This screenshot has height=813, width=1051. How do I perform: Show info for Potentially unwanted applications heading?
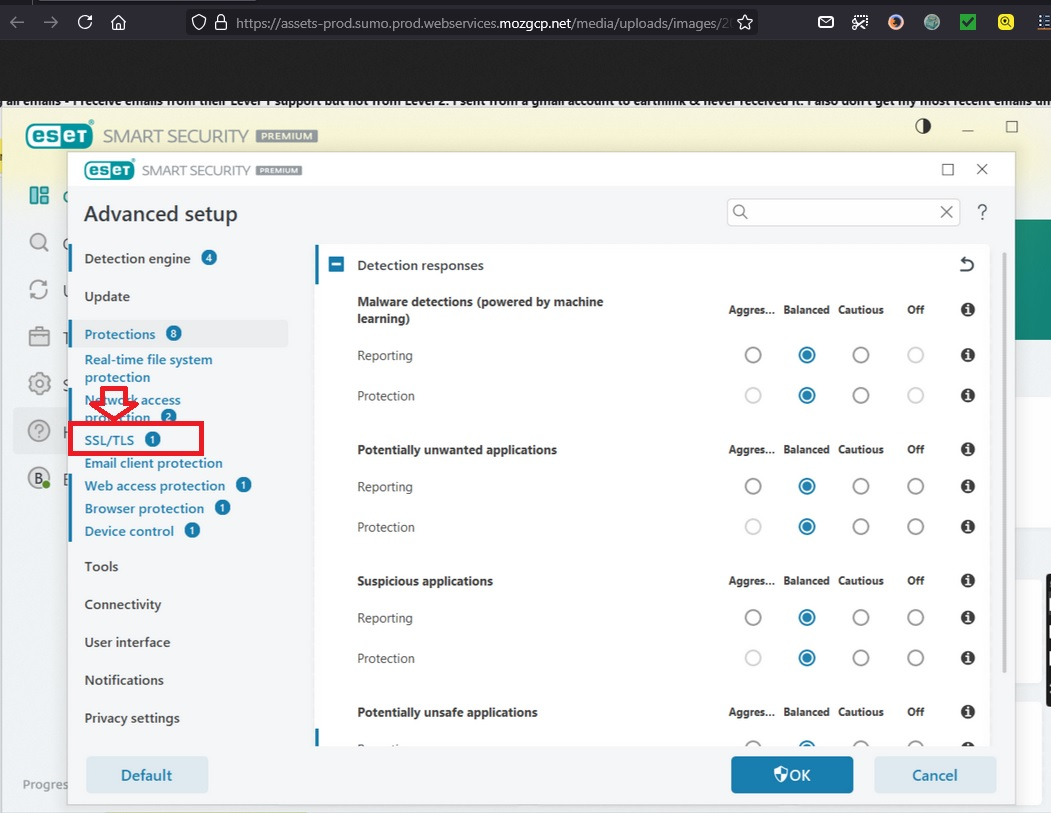pos(967,449)
